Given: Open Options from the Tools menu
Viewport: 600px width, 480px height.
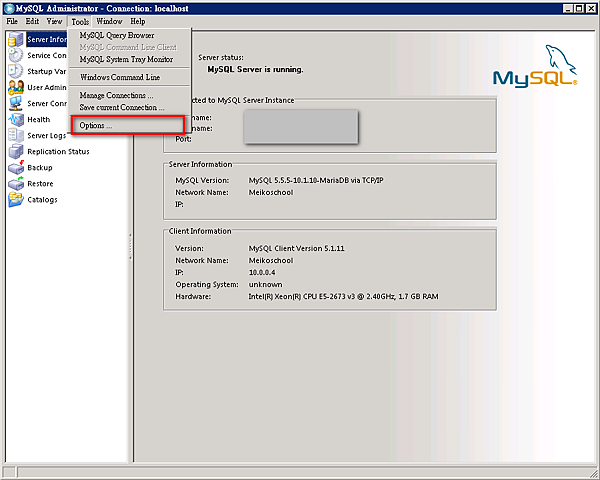Looking at the screenshot, I should coord(128,126).
